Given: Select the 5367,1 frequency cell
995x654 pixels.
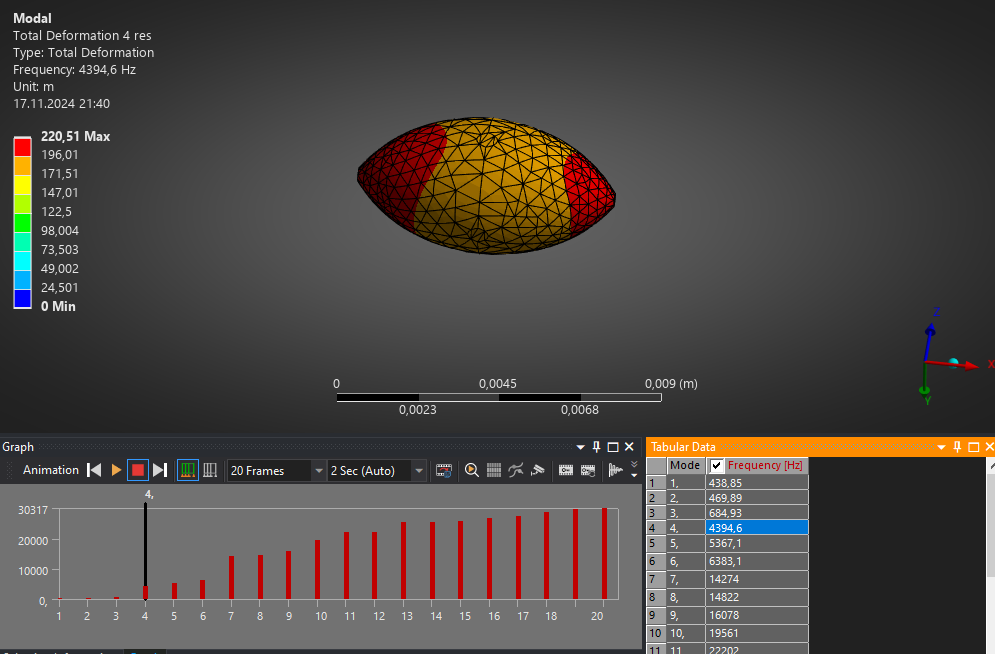Looking at the screenshot, I should pyautogui.click(x=755, y=544).
